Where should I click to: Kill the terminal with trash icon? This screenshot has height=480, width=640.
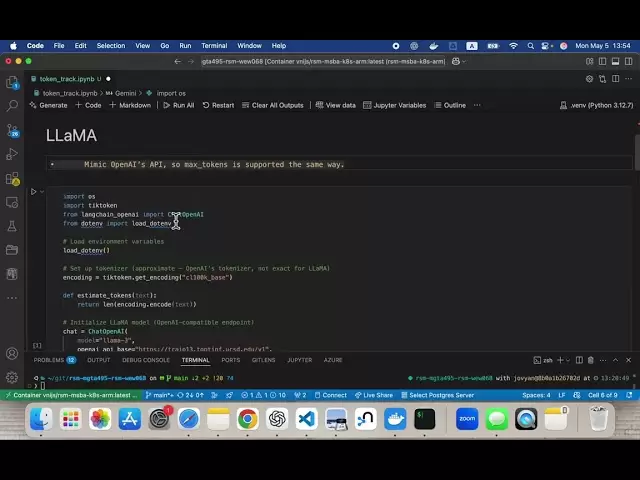[591, 360]
